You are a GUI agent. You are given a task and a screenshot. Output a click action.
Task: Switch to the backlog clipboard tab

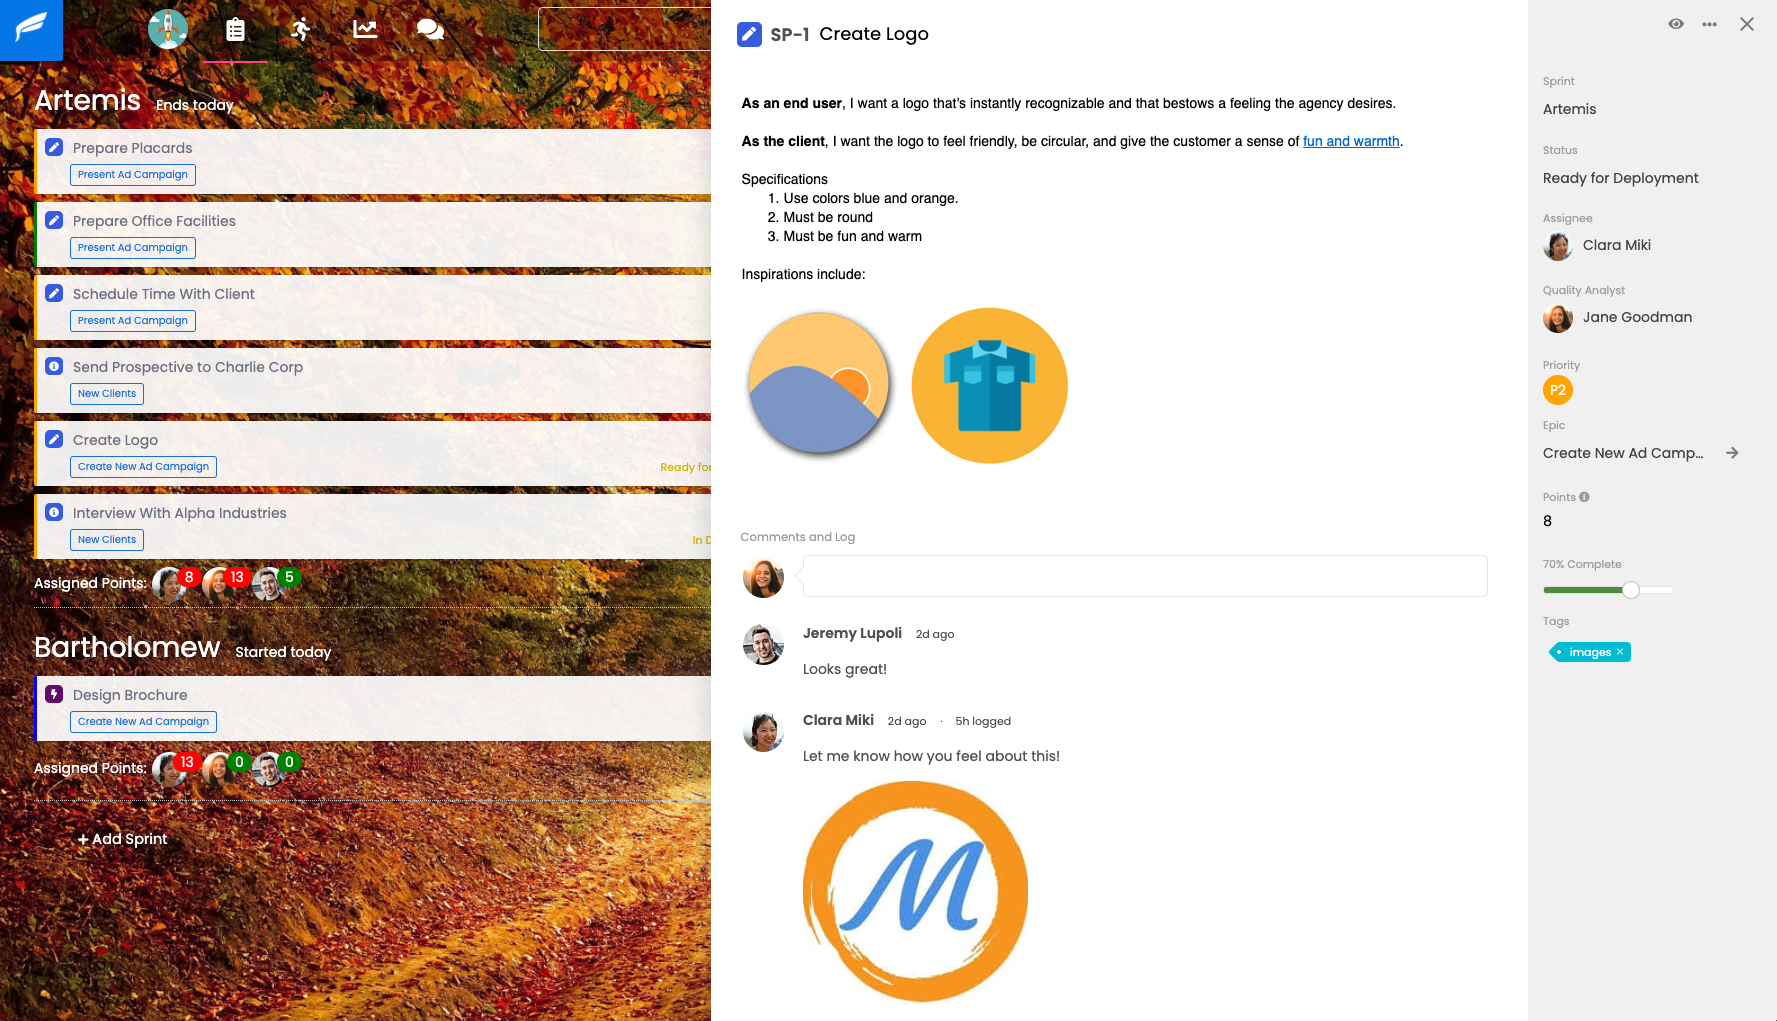click(x=235, y=30)
